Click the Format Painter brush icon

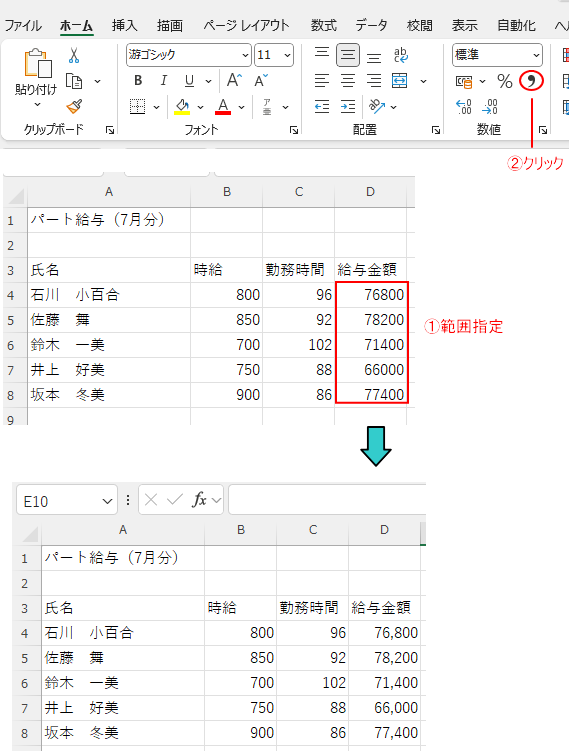[74, 106]
